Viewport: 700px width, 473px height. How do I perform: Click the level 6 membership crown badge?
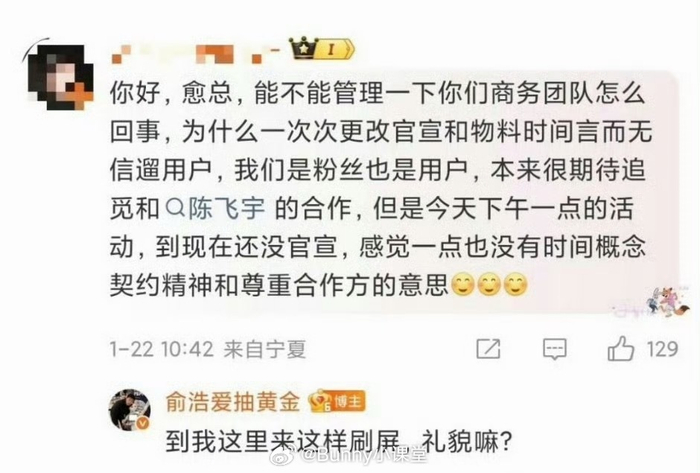coord(321,401)
